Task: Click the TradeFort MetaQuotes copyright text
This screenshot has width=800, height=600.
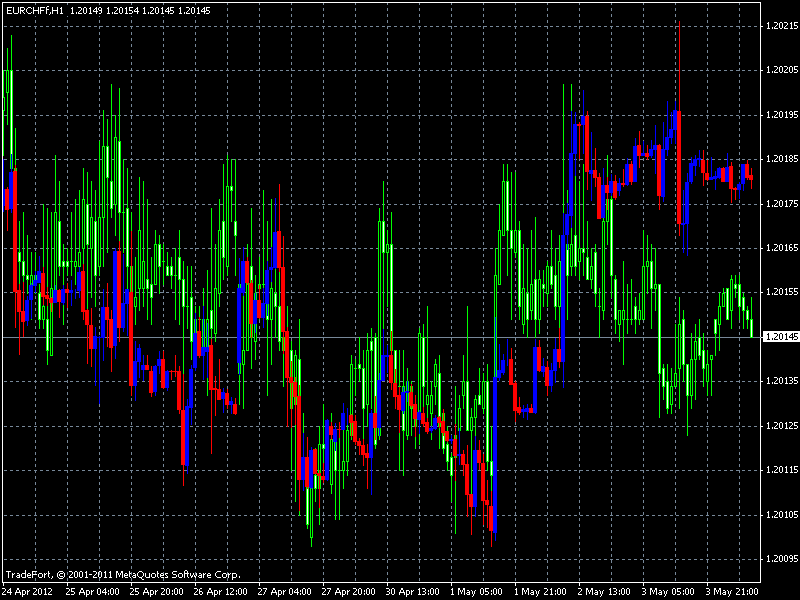Action: click(x=123, y=574)
